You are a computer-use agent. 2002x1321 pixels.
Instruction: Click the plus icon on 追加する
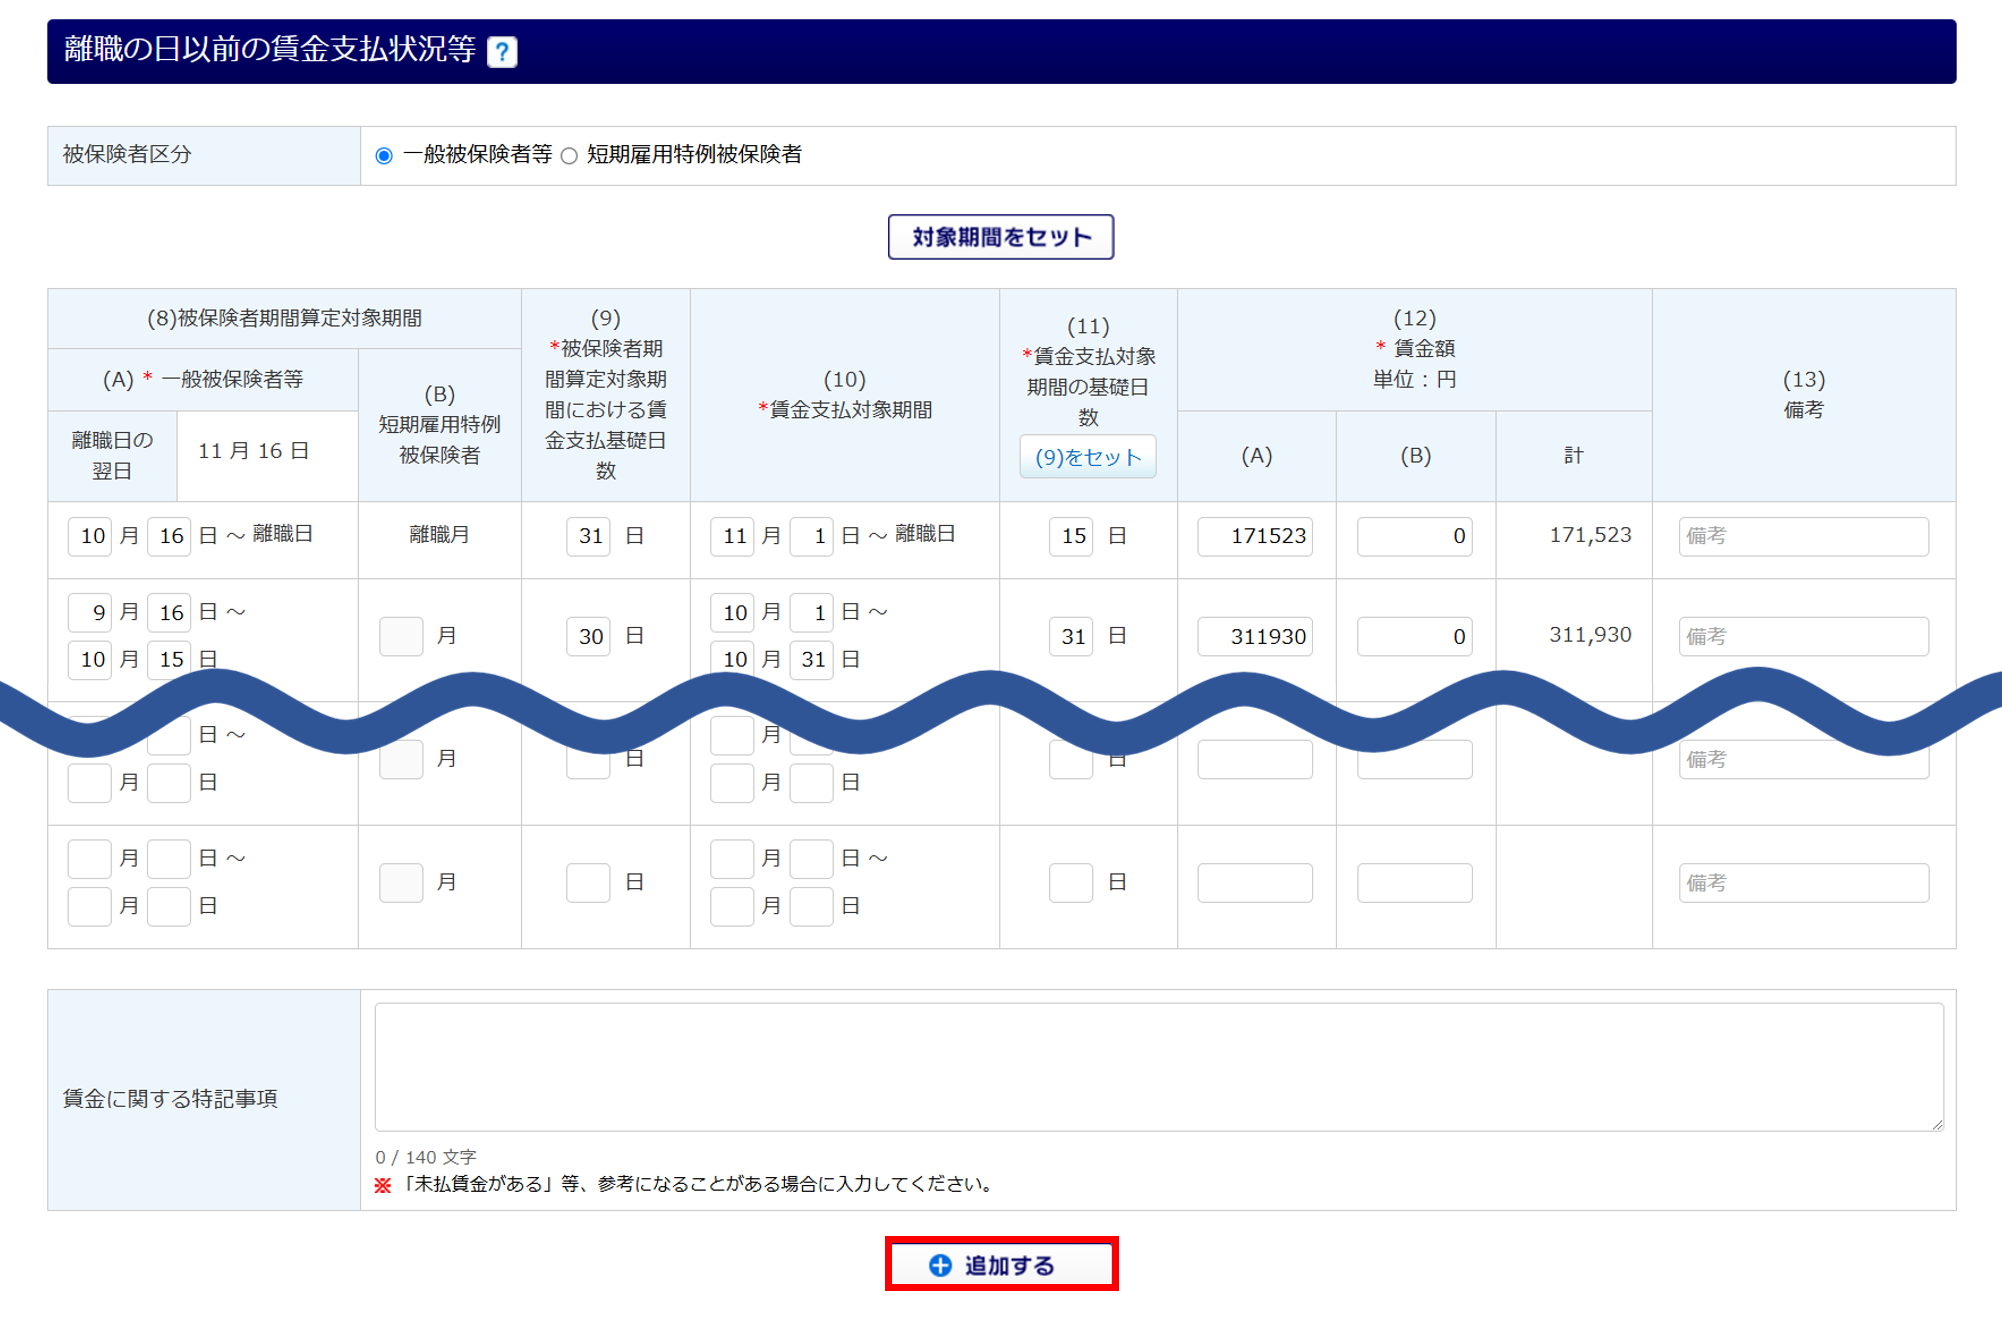940,1265
